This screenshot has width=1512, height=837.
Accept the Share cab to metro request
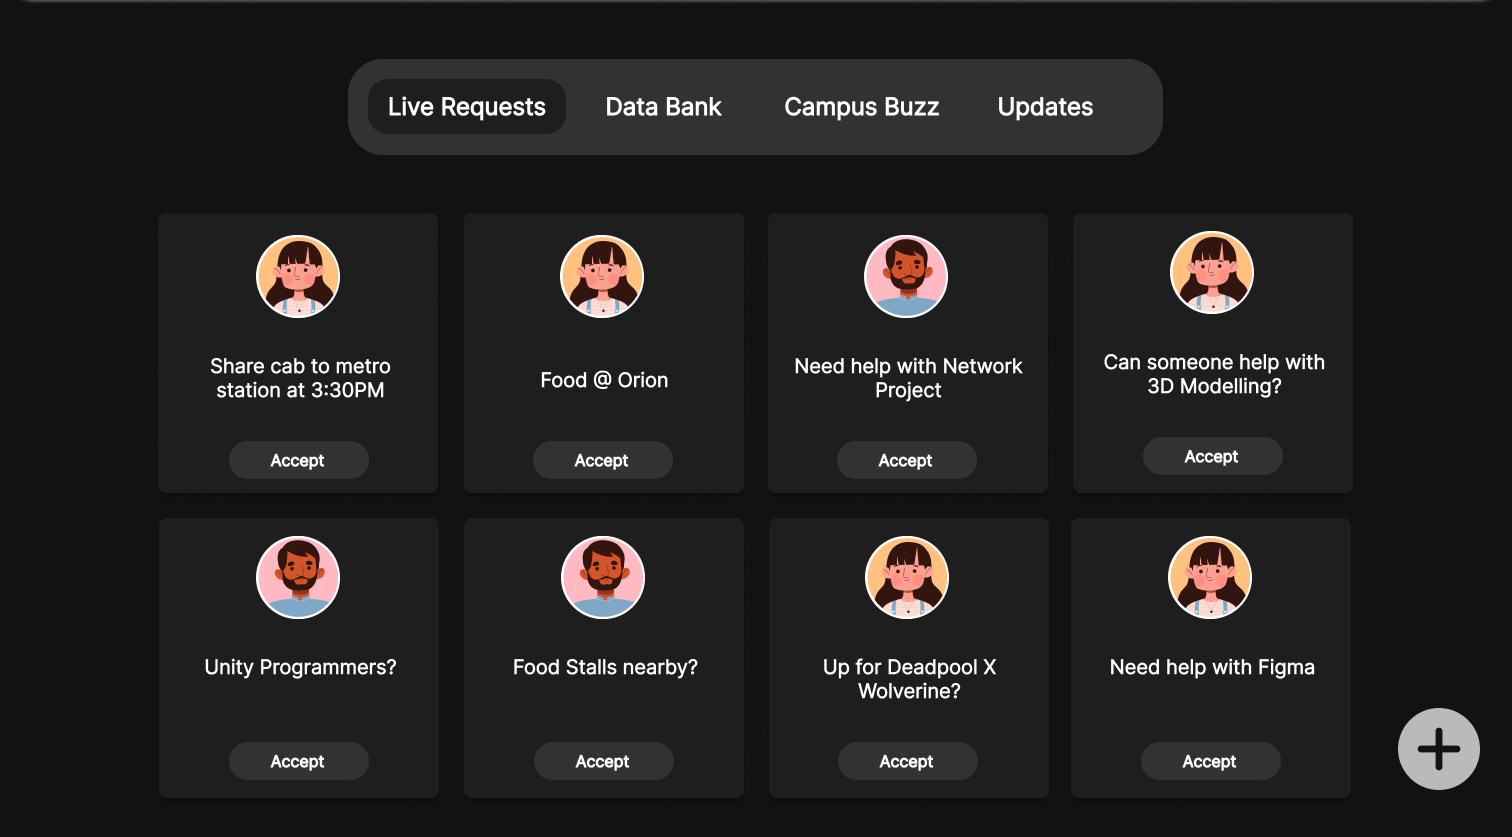[x=298, y=460]
